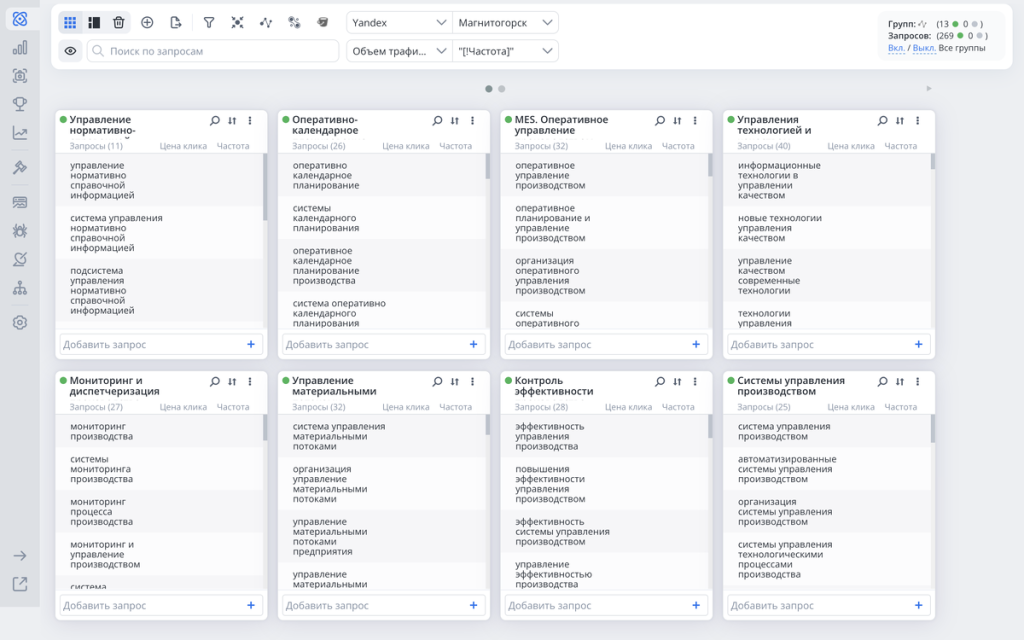
Task: Open the bar chart section in sidebar
Action: tap(20, 48)
